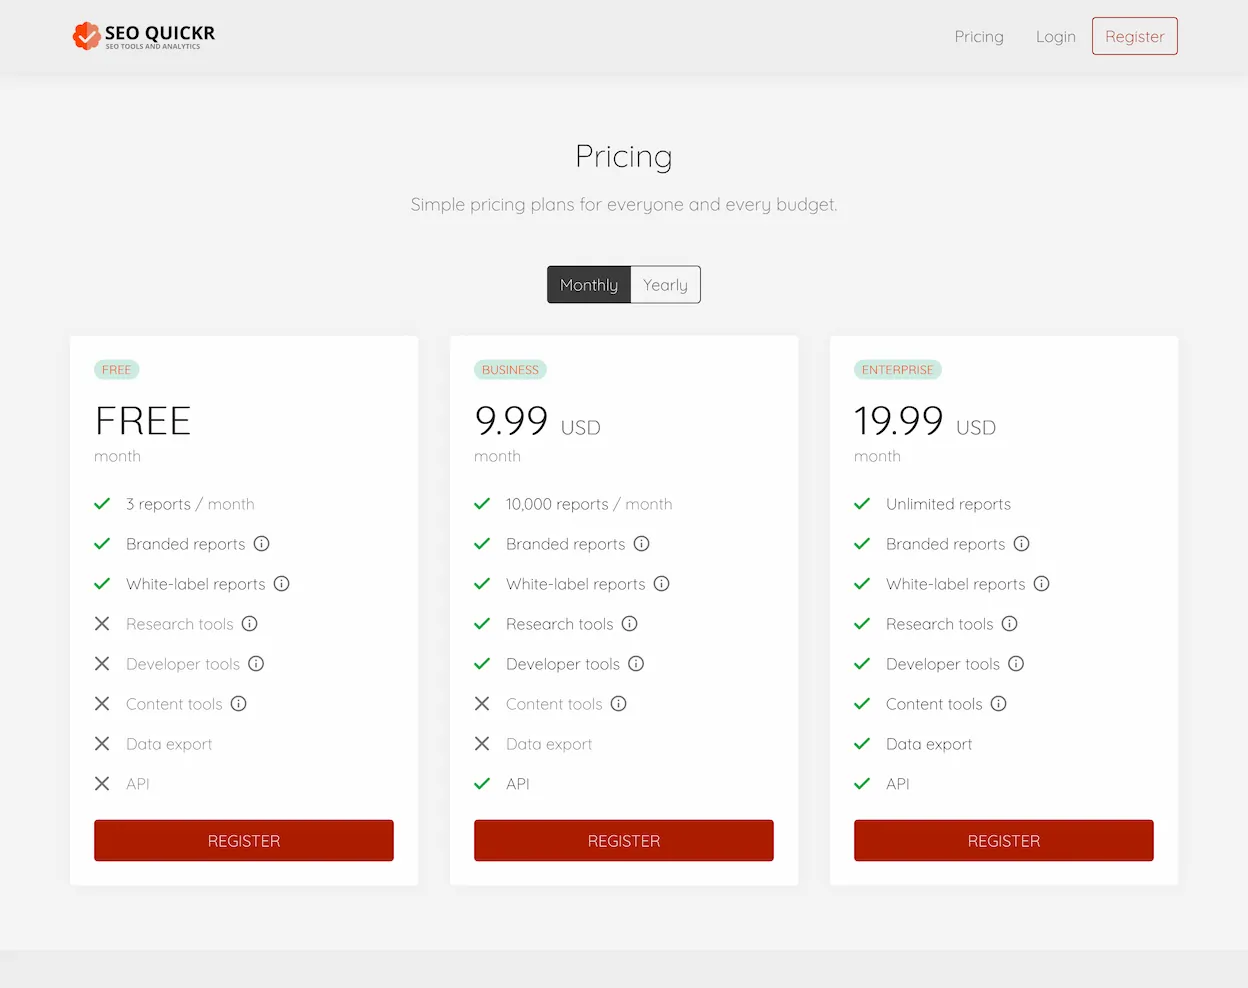Click the Developer tools info icon in Free plan
1248x988 pixels.
click(255, 663)
